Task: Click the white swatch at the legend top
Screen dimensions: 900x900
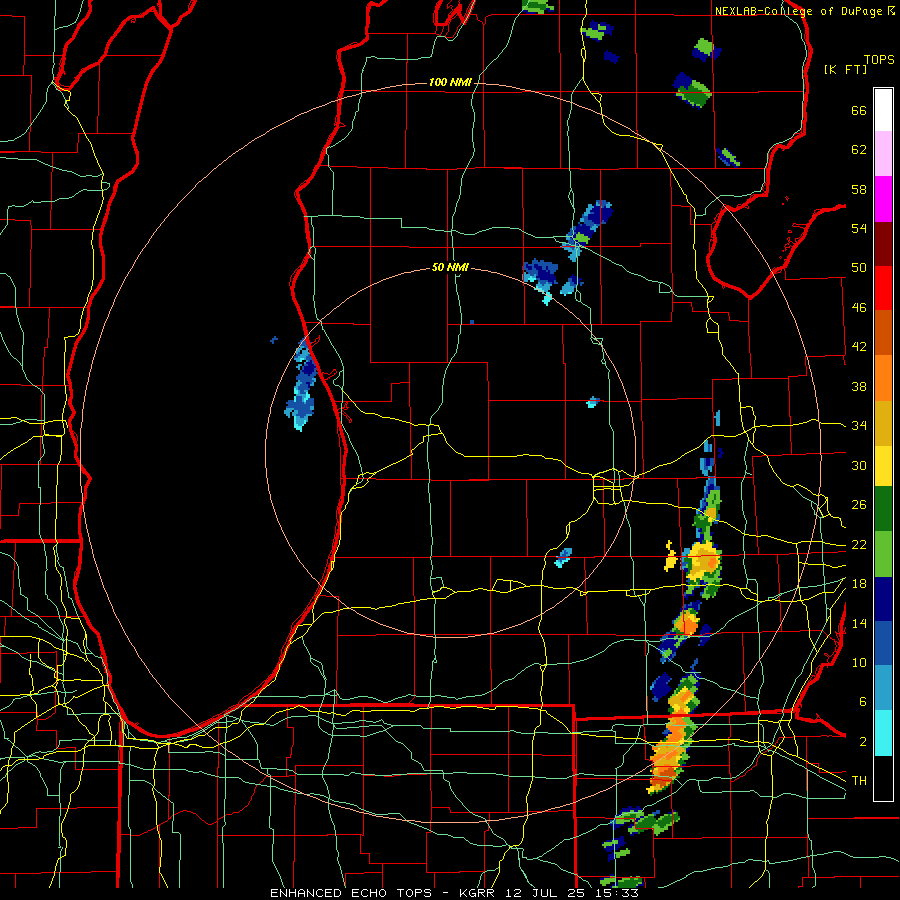Action: (883, 110)
